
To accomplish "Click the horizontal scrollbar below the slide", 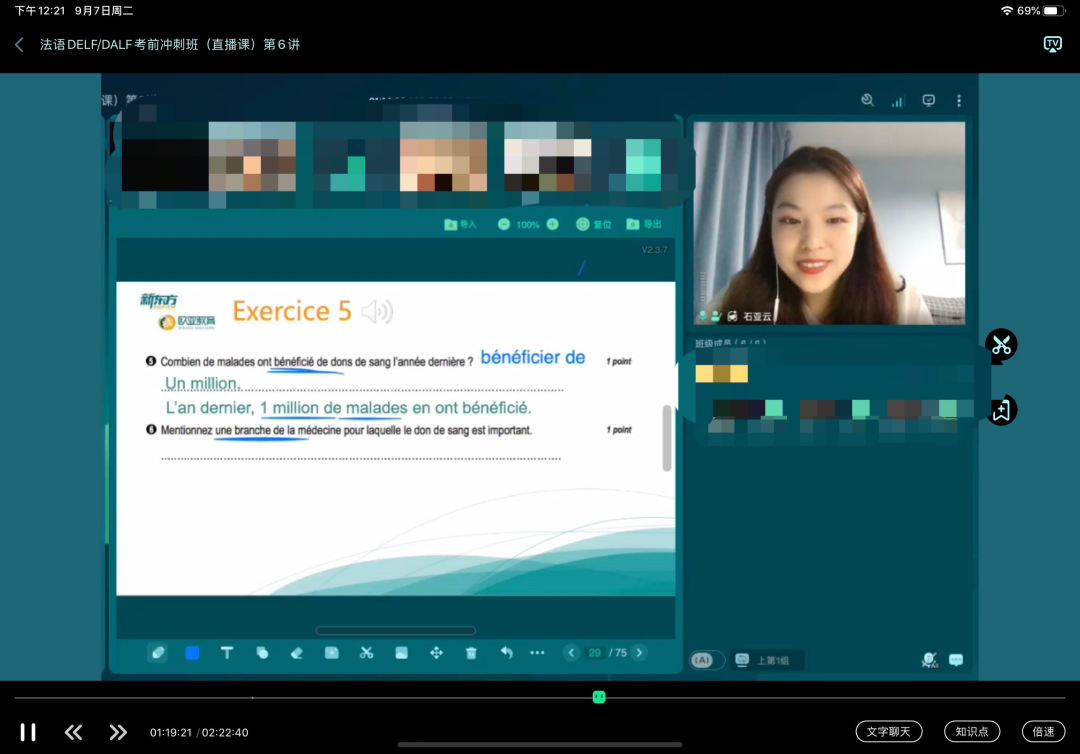I will 395,631.
